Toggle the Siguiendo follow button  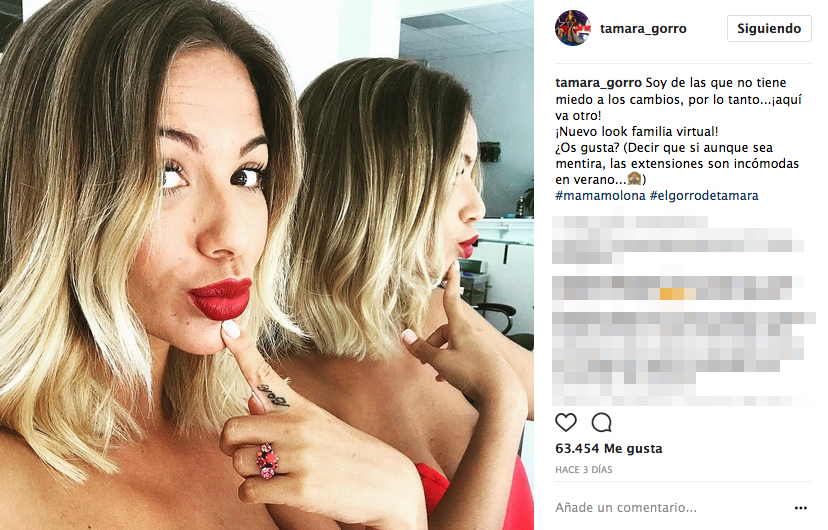(769, 29)
